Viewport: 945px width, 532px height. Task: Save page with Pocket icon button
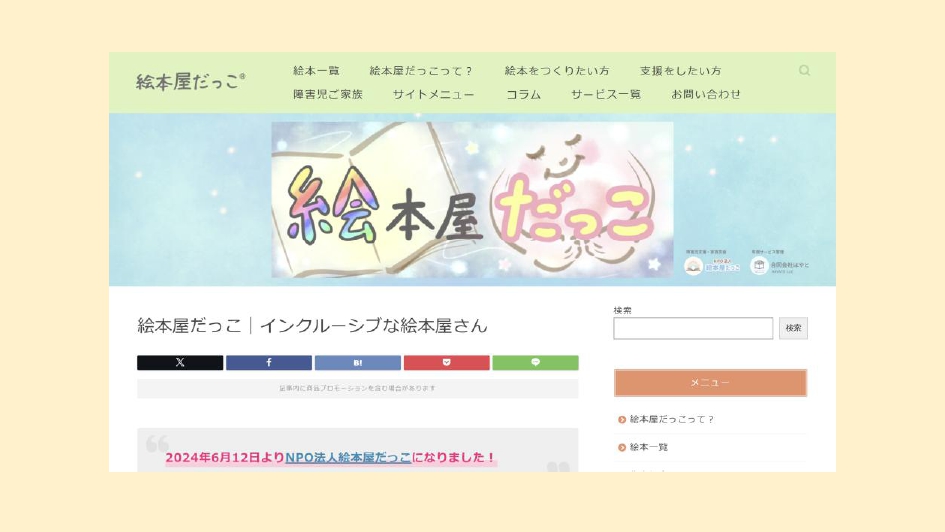[x=447, y=362]
